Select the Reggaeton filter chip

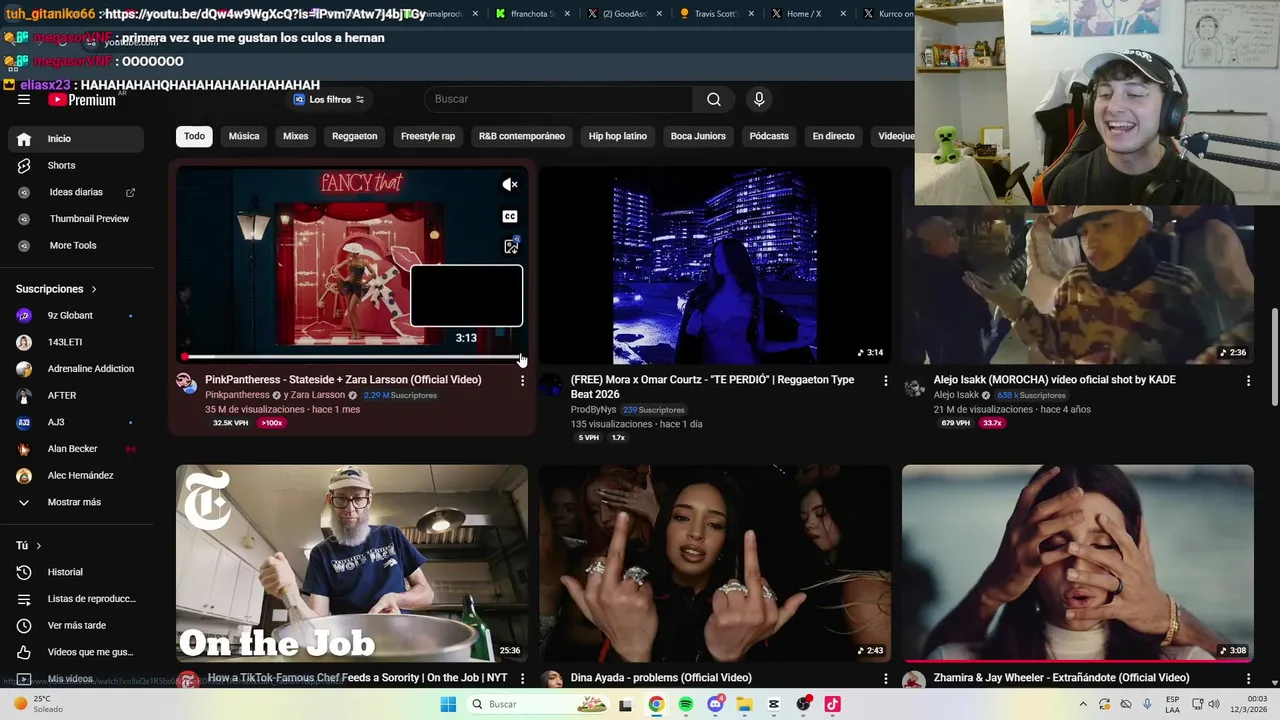pyautogui.click(x=355, y=136)
